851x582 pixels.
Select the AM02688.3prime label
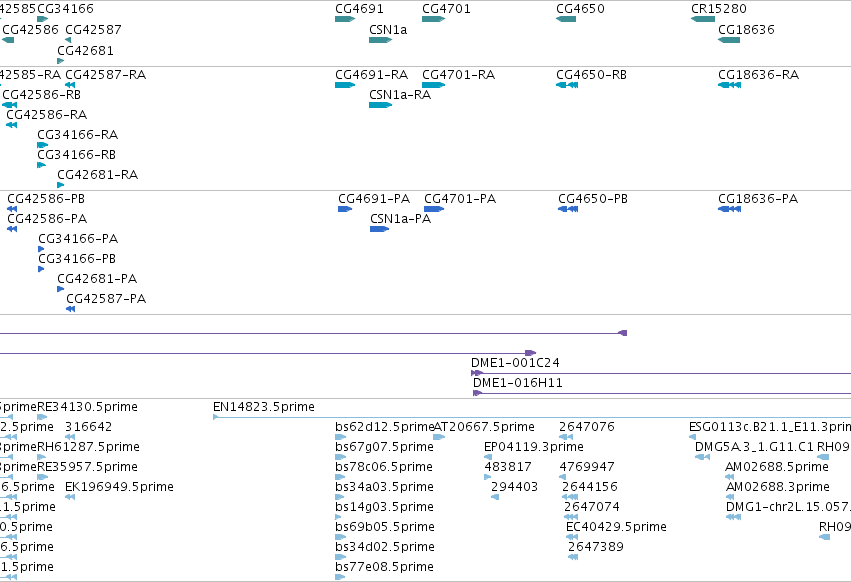click(777, 486)
